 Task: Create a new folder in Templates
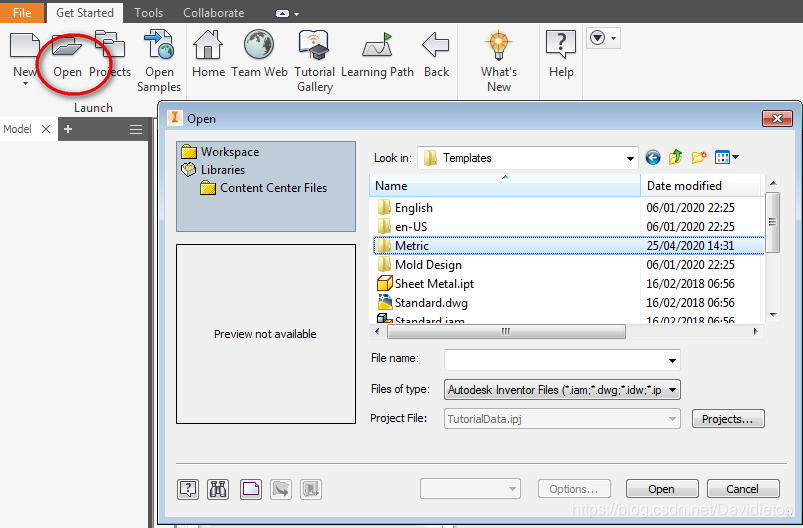click(699, 157)
